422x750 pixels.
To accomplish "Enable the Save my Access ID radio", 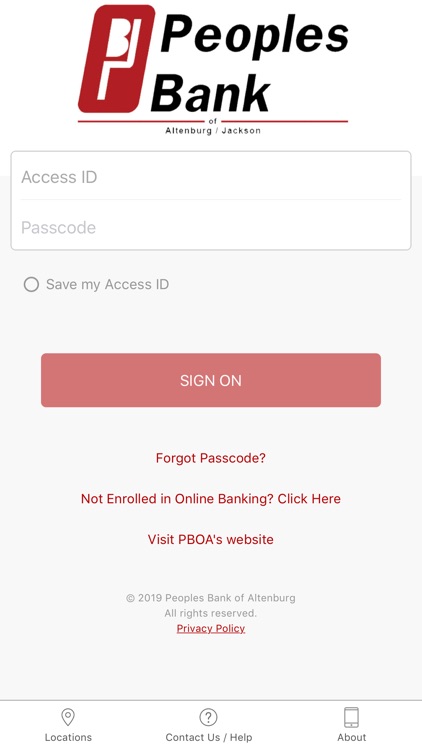I will click(32, 285).
